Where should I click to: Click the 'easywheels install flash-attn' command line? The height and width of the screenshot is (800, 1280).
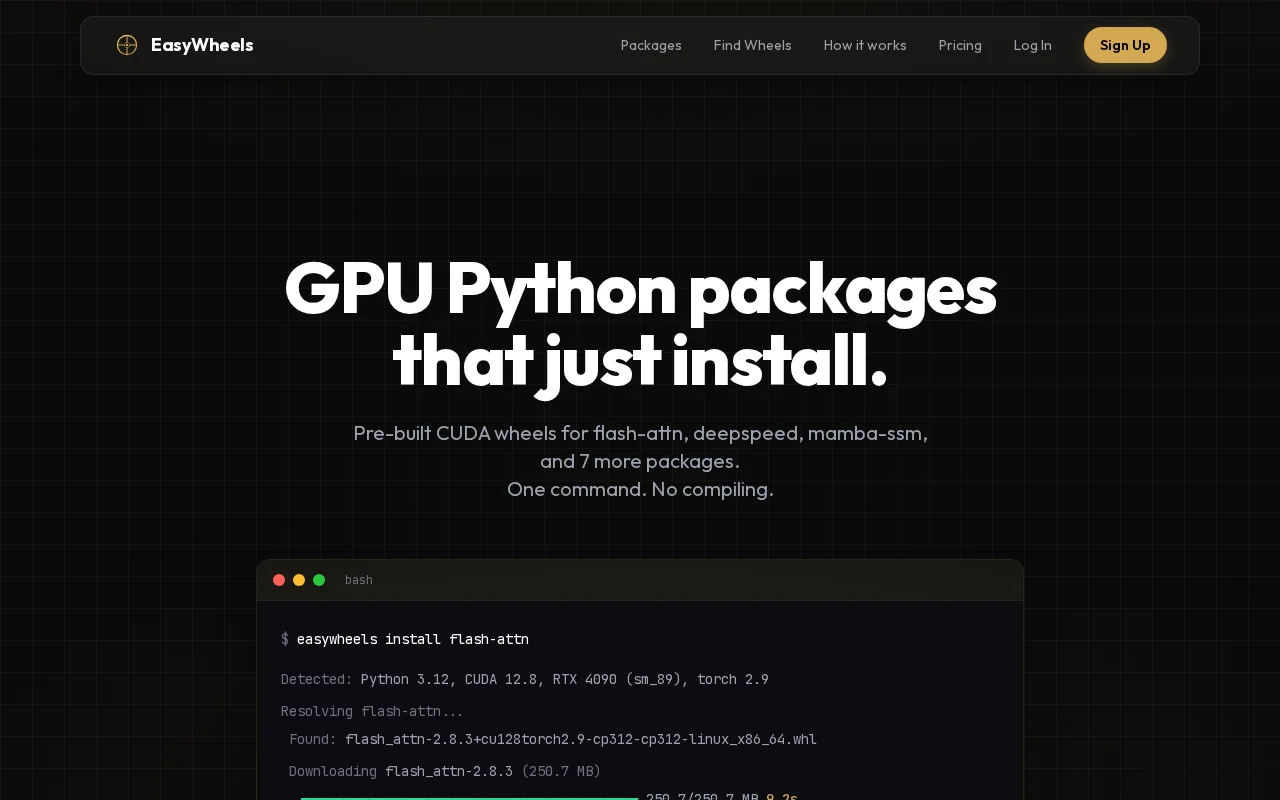[405, 639]
